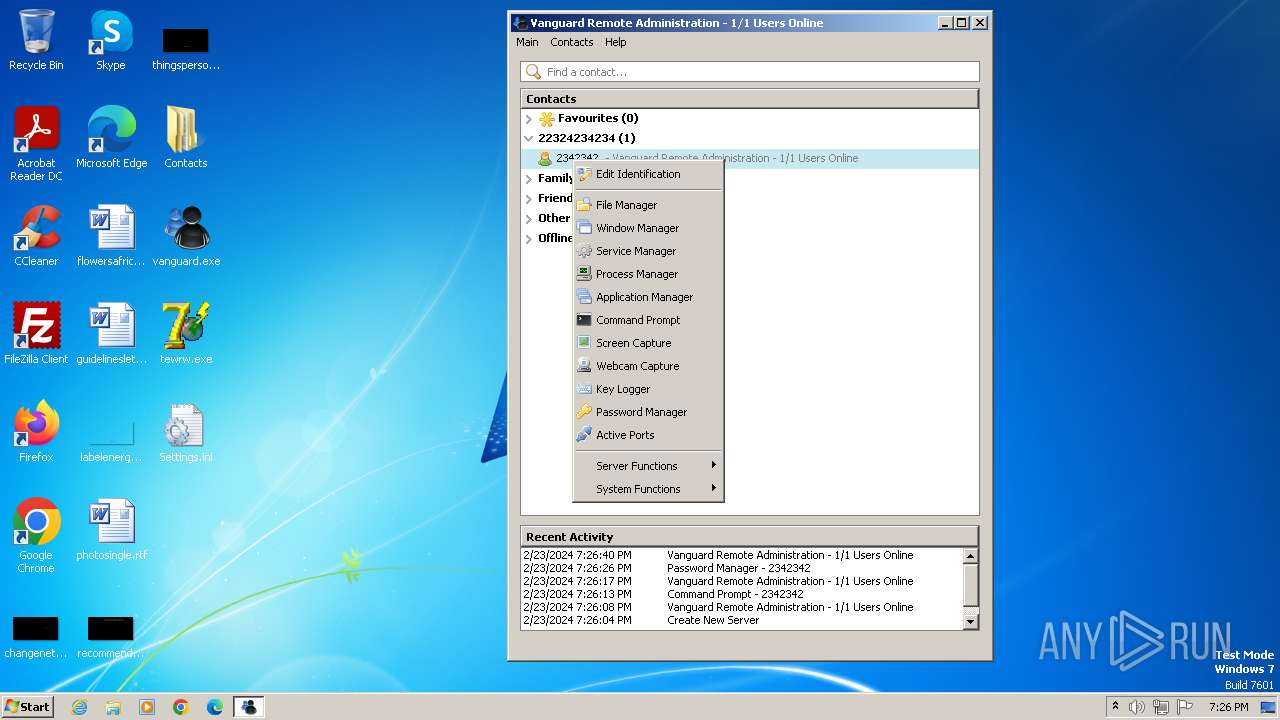Open Internet Explorer from the taskbar
The height and width of the screenshot is (720, 1280).
tap(79, 707)
